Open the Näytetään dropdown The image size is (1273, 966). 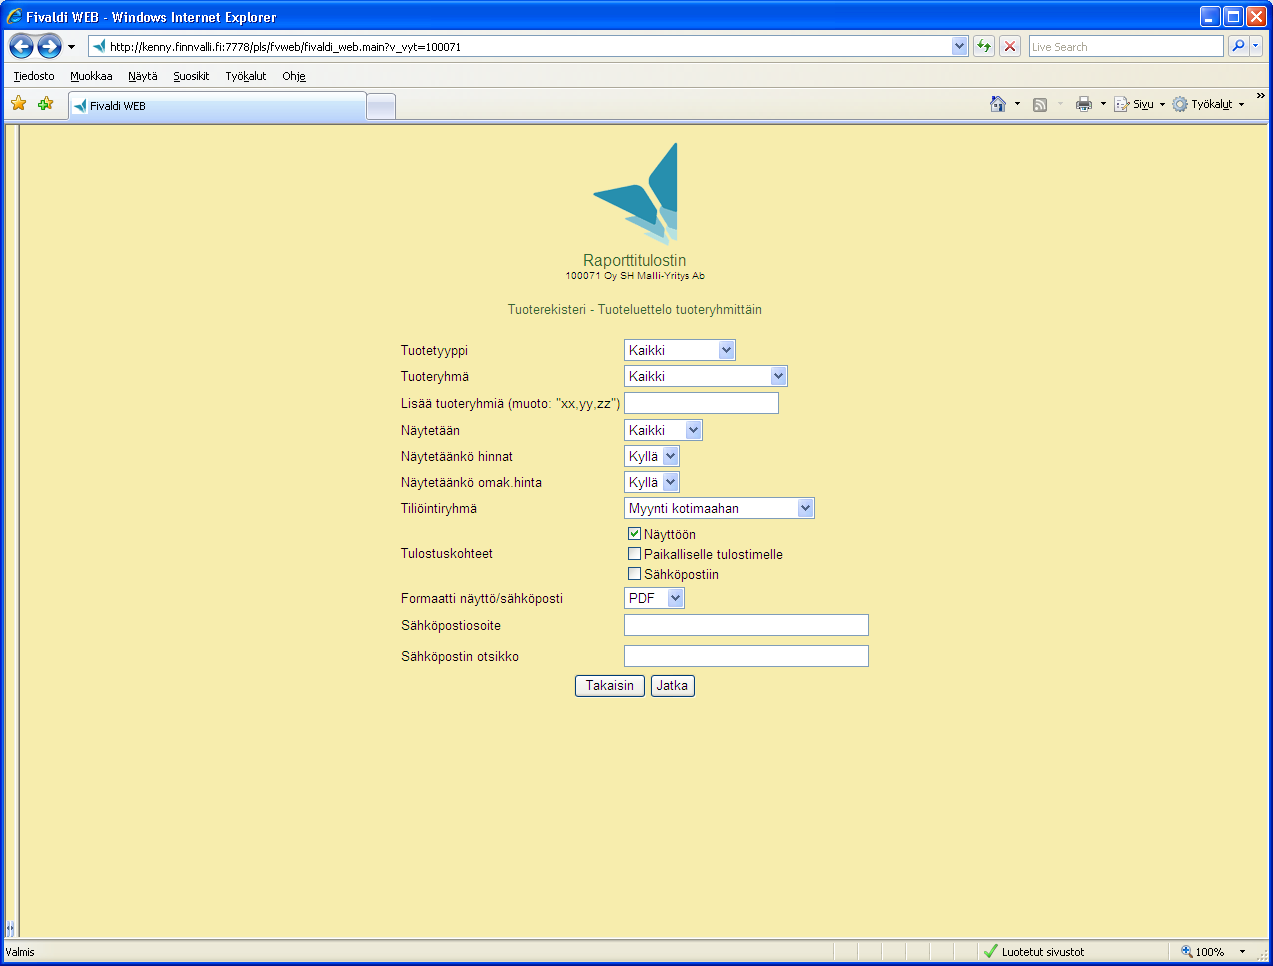pyautogui.click(x=663, y=430)
